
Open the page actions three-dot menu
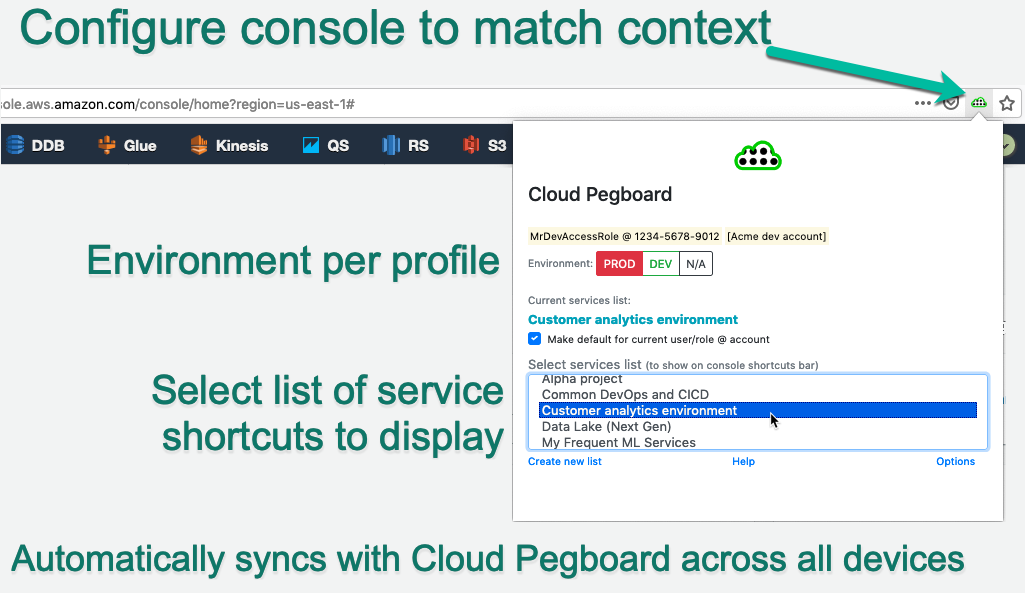coord(922,103)
